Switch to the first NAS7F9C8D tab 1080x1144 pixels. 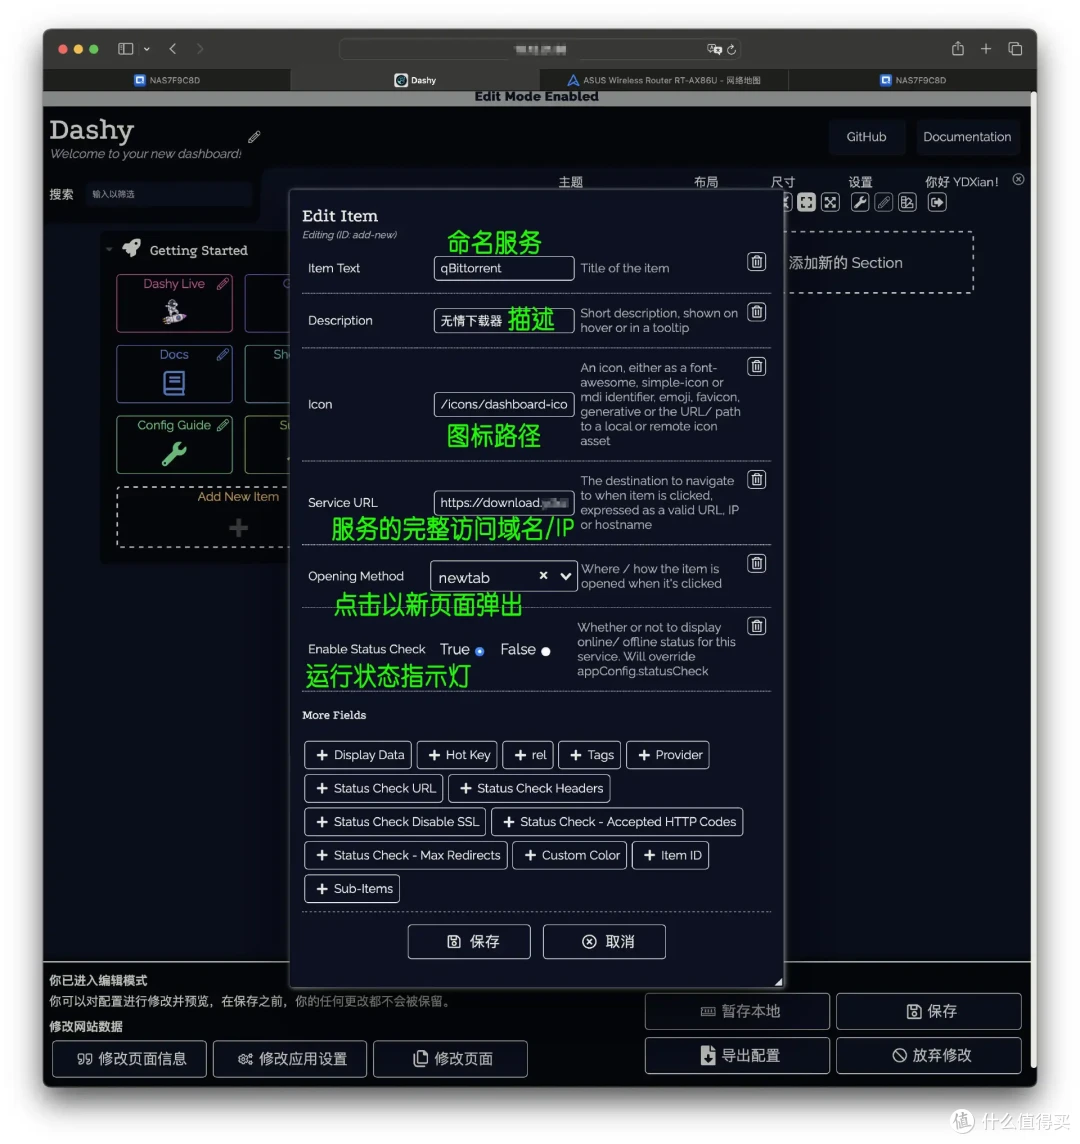[x=167, y=80]
